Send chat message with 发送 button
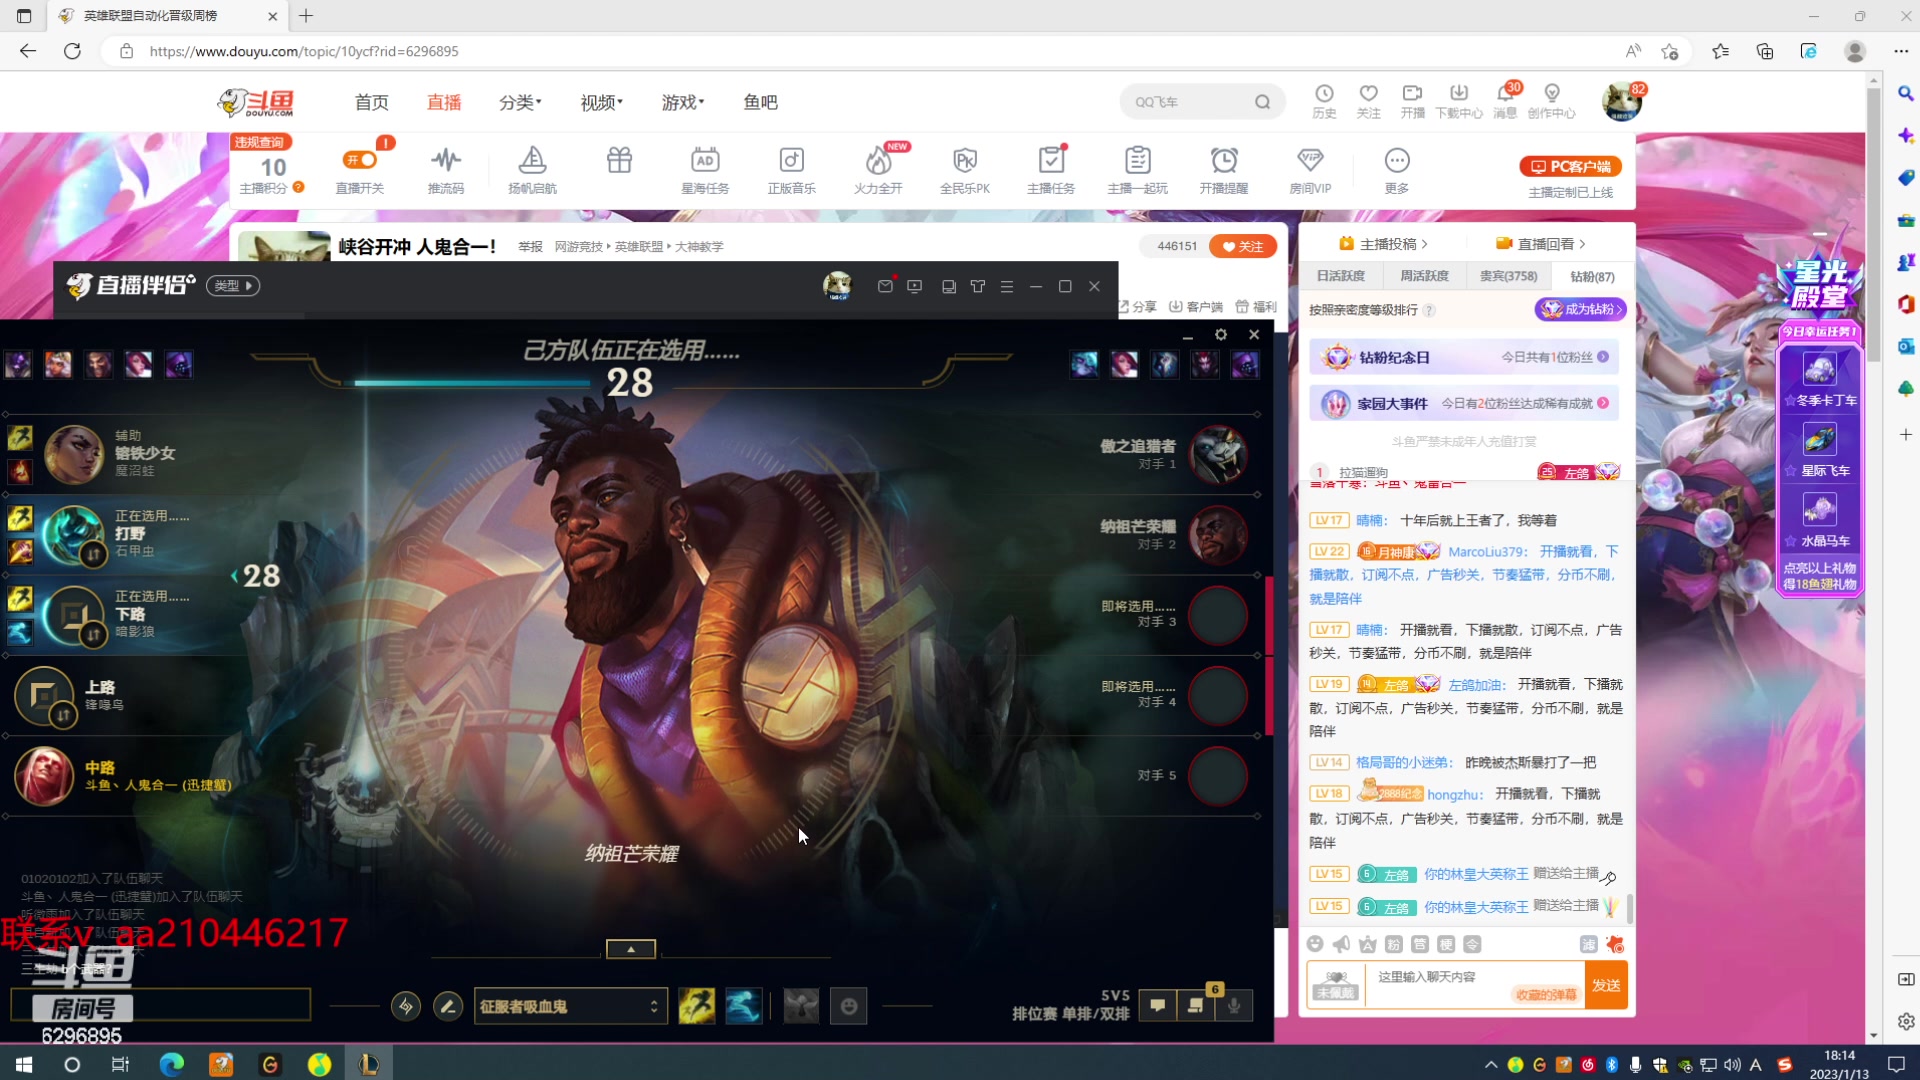1920x1080 pixels. (x=1606, y=985)
